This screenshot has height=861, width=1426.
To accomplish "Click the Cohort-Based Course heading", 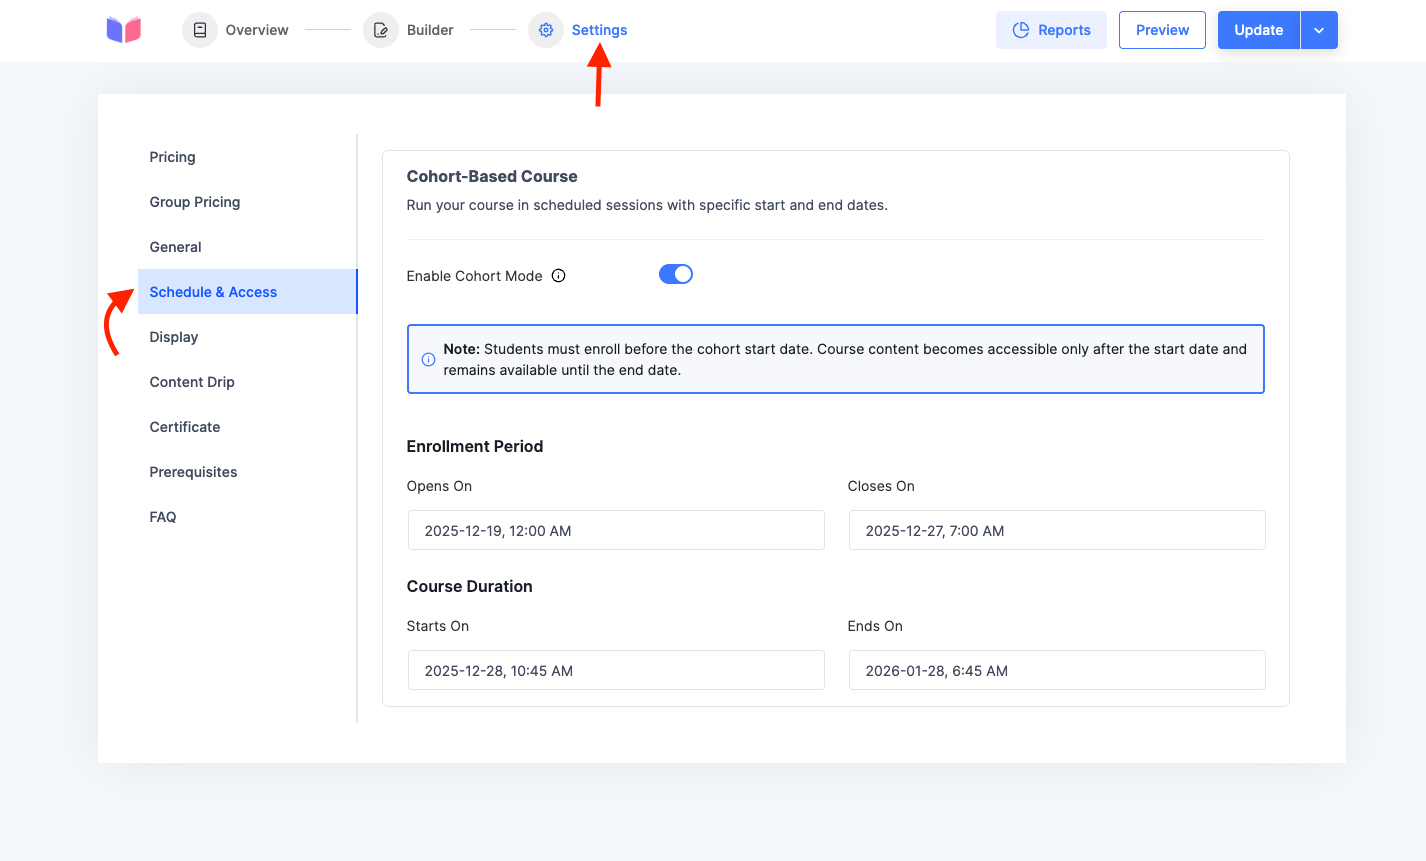I will pyautogui.click(x=492, y=176).
